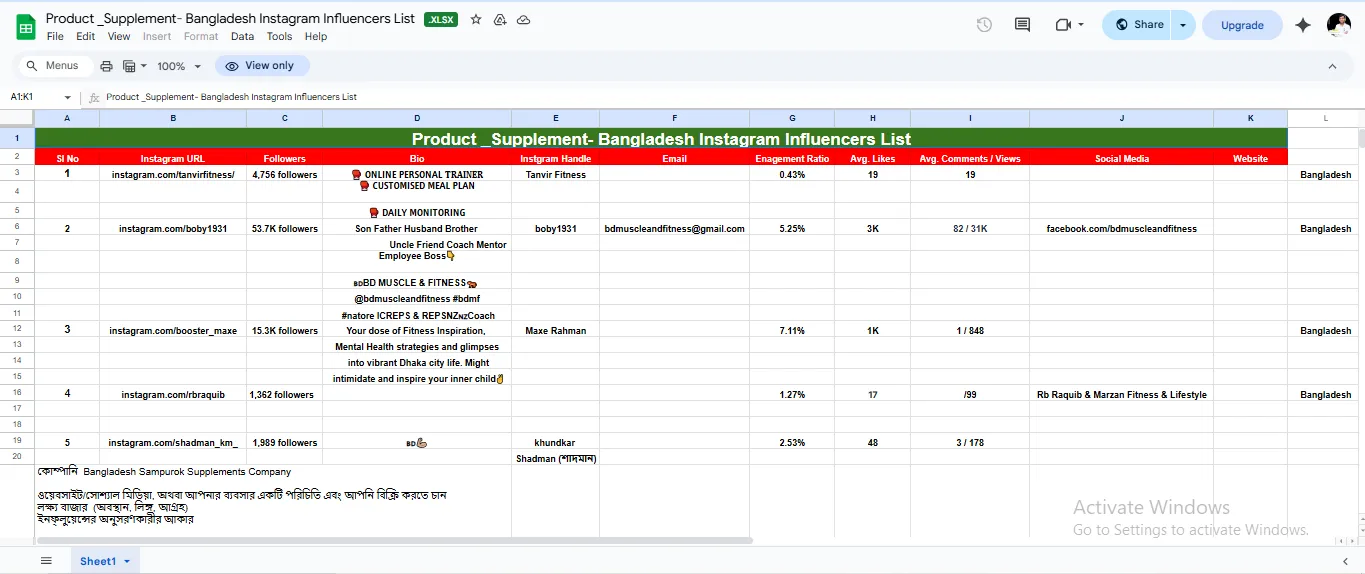The width and height of the screenshot is (1365, 574).
Task: Click the XLSX file format badge
Action: pyautogui.click(x=441, y=20)
